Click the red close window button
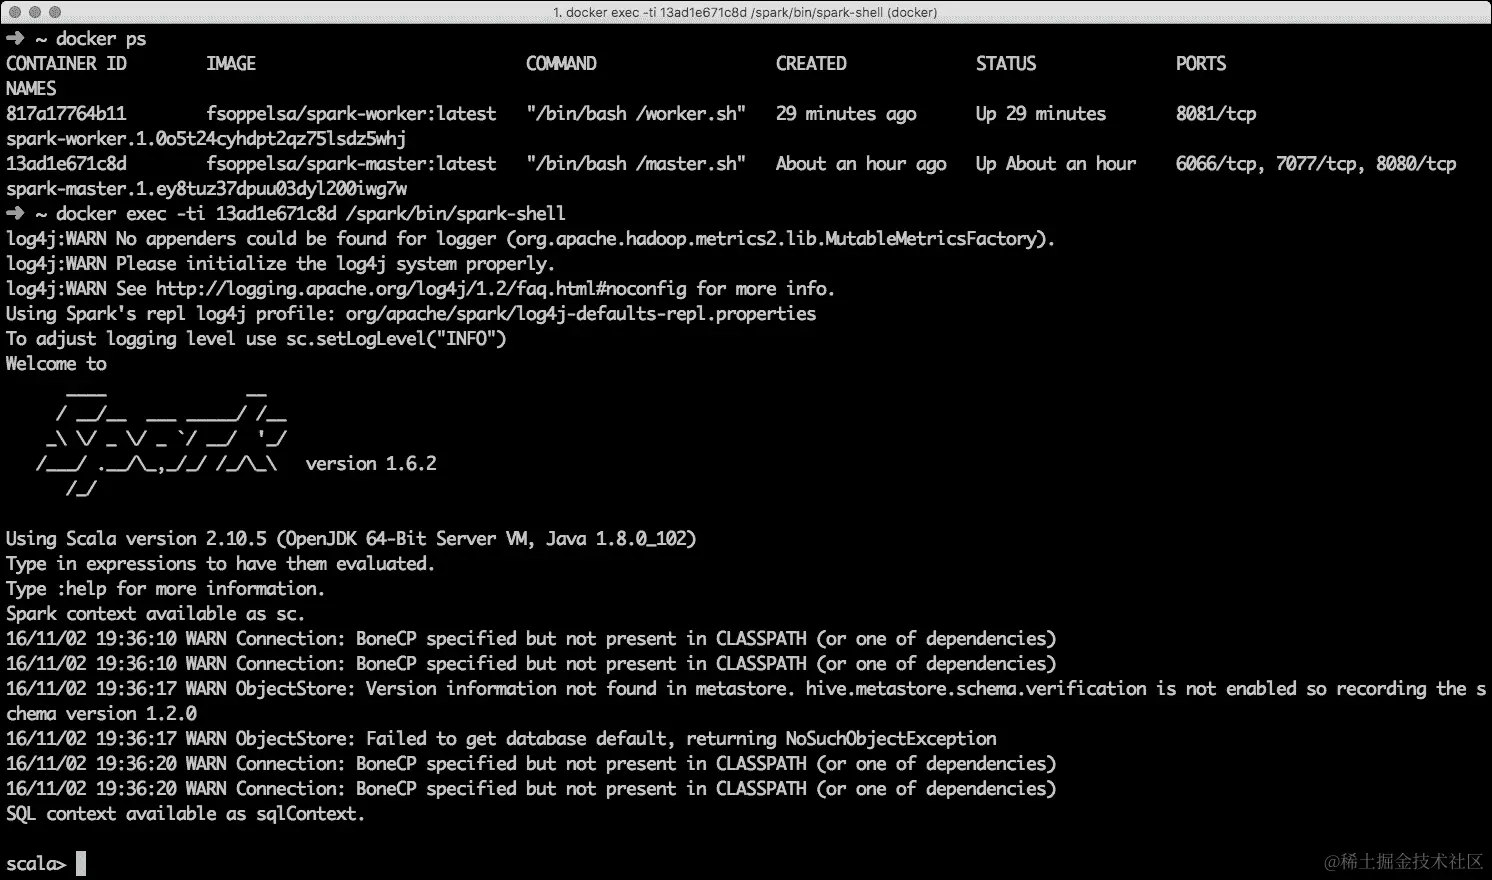Screen dimensions: 1492x880 coord(16,12)
